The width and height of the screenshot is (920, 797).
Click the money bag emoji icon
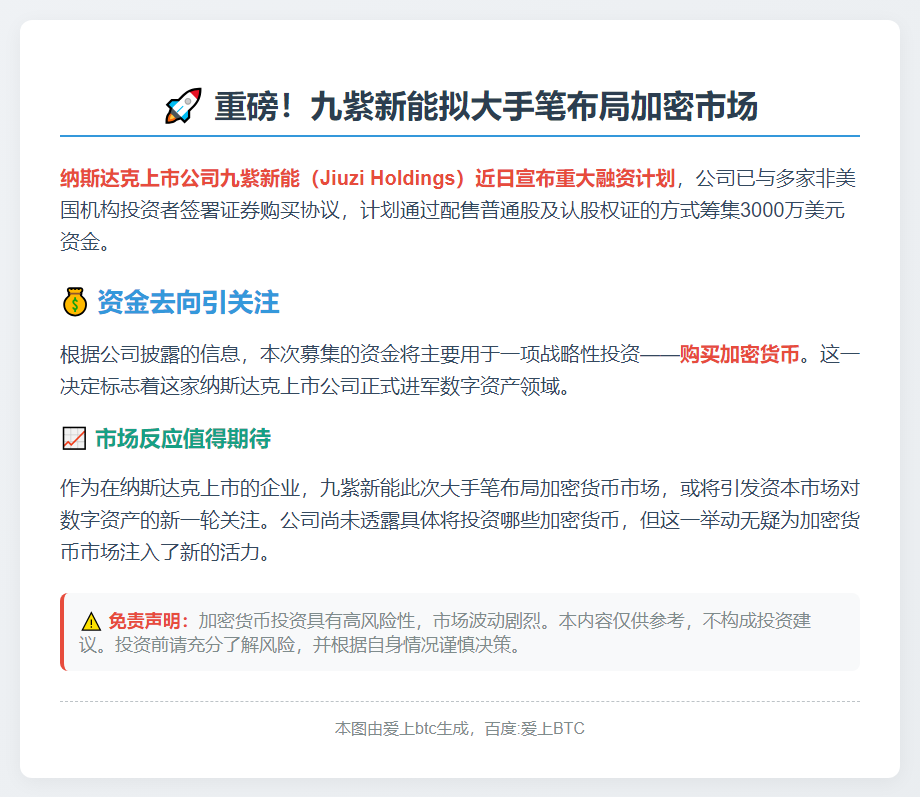[75, 302]
